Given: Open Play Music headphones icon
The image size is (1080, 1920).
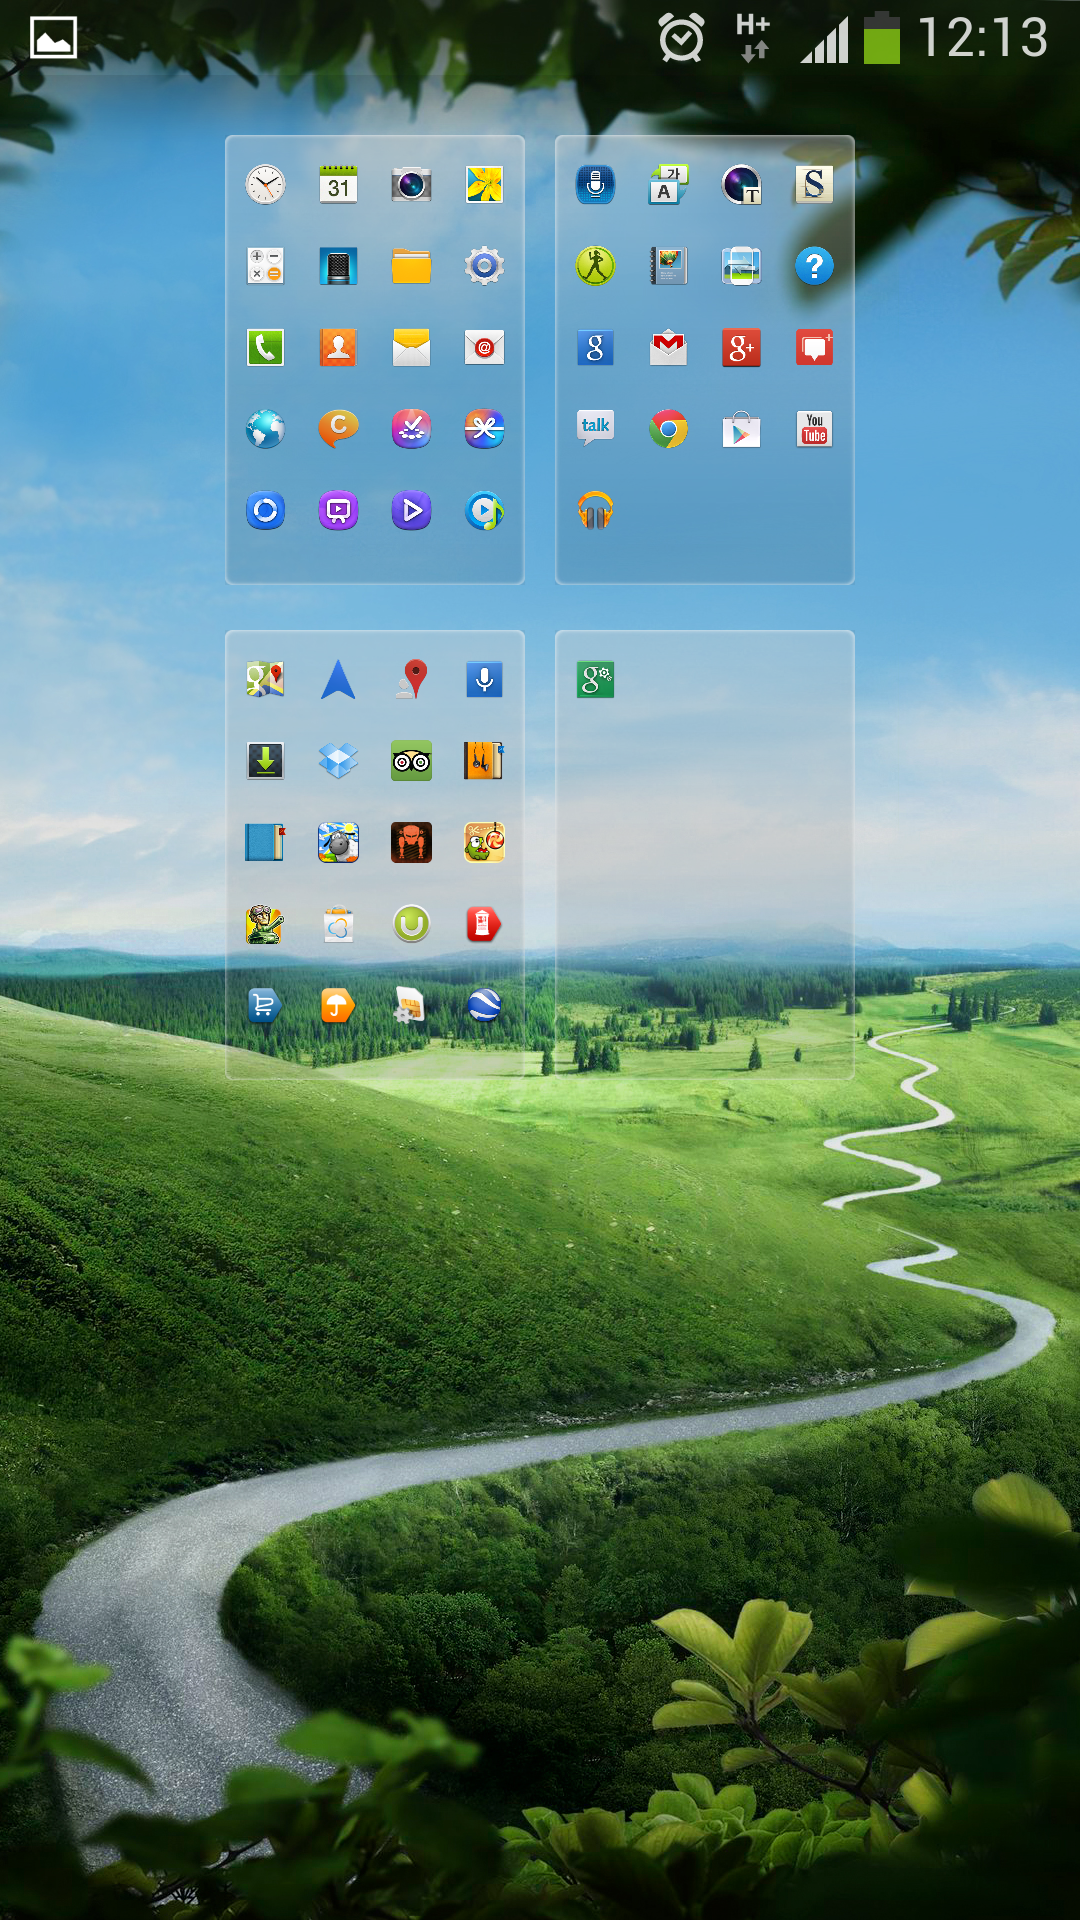Looking at the screenshot, I should 595,511.
